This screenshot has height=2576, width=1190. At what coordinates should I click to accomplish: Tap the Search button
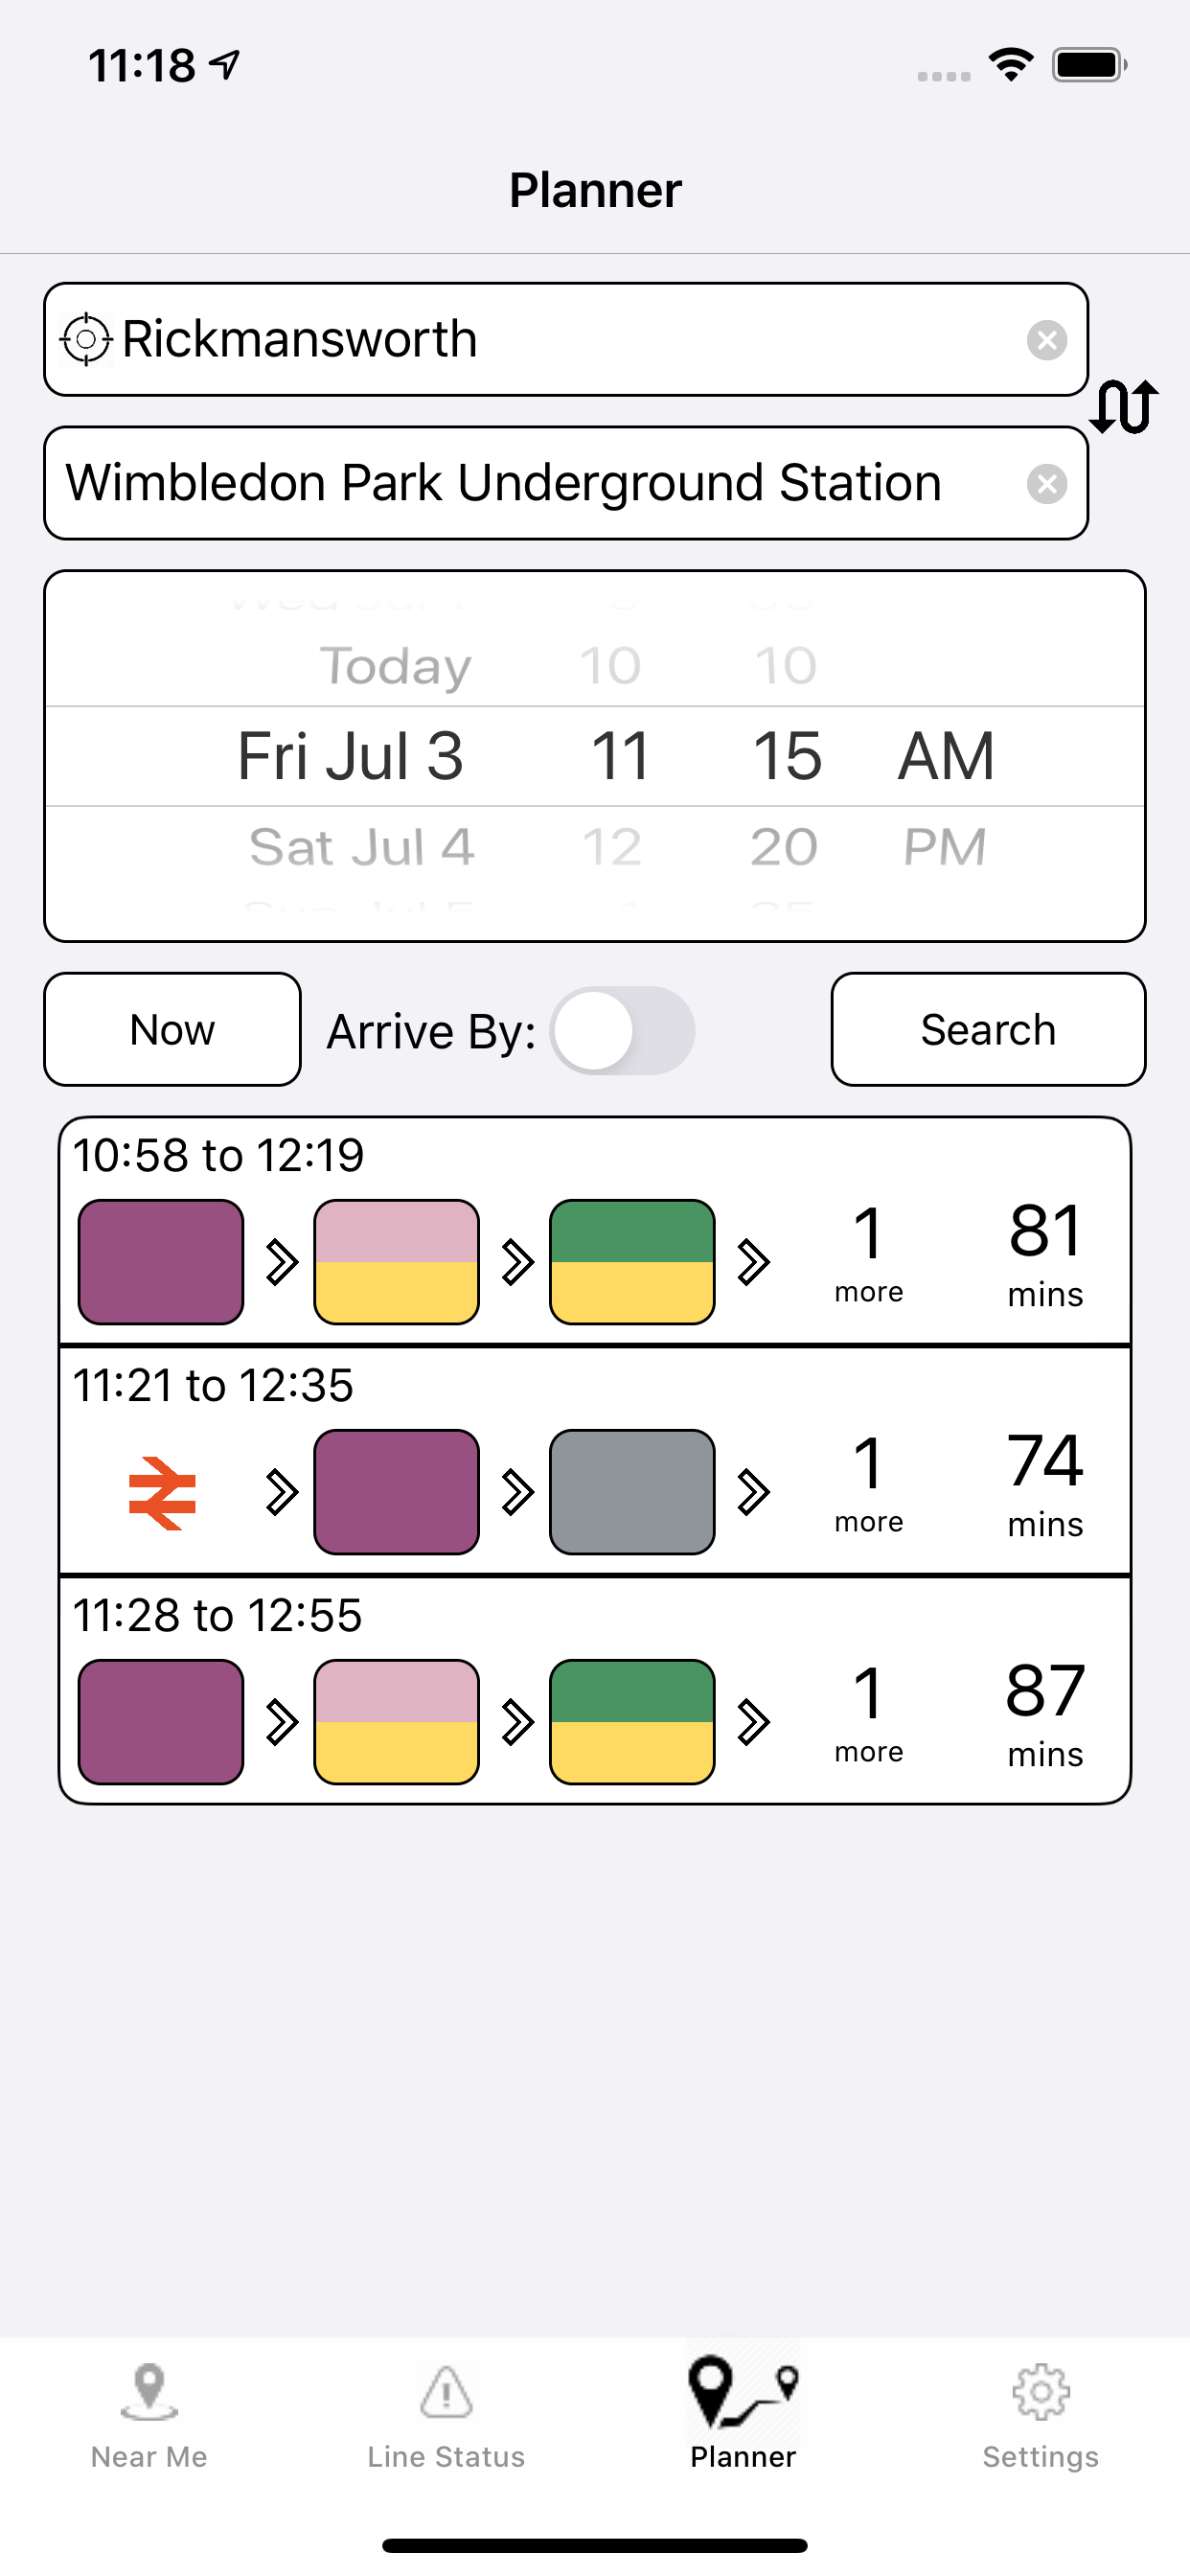coord(988,1029)
